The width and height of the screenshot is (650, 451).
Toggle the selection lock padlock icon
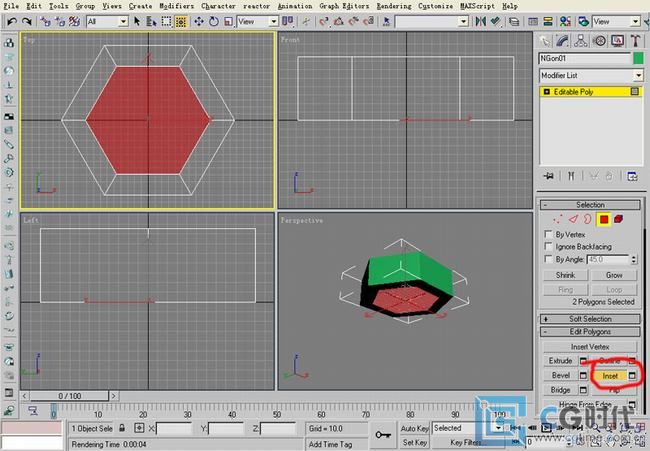coord(122,428)
